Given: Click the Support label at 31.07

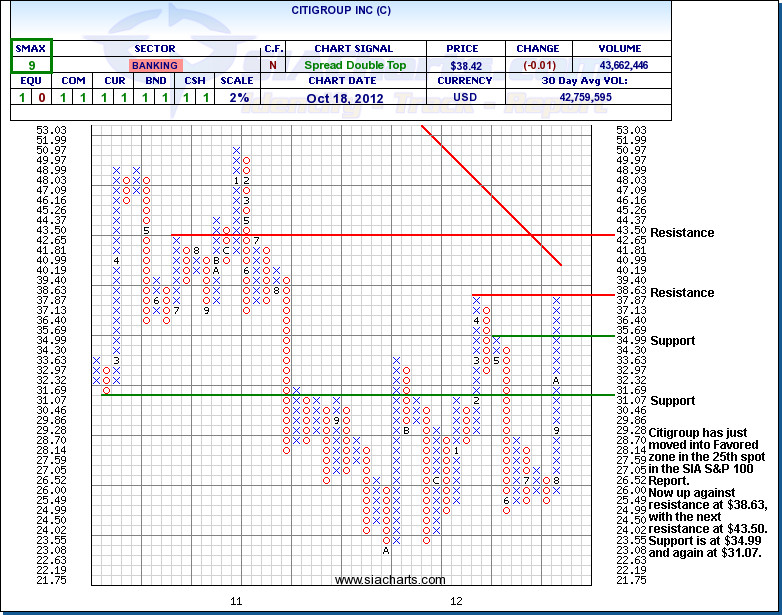Looking at the screenshot, I should point(672,401).
